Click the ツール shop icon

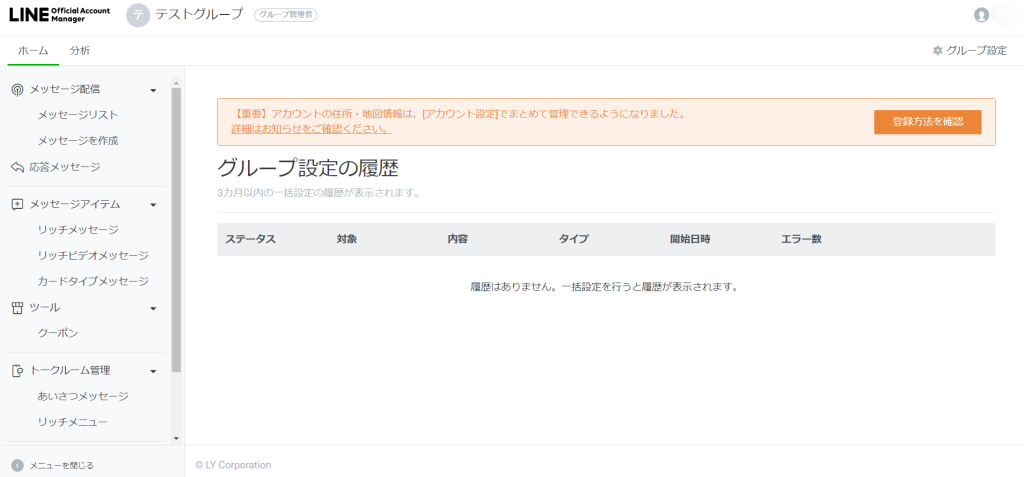(17, 307)
